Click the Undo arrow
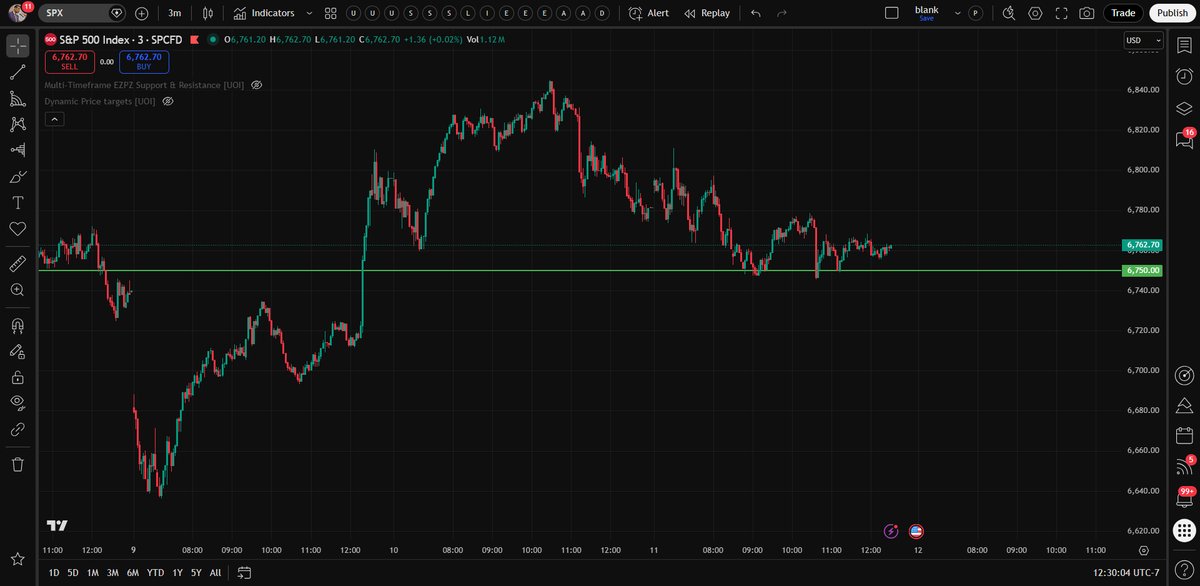Screen dimensions: 1200x586 point(755,13)
